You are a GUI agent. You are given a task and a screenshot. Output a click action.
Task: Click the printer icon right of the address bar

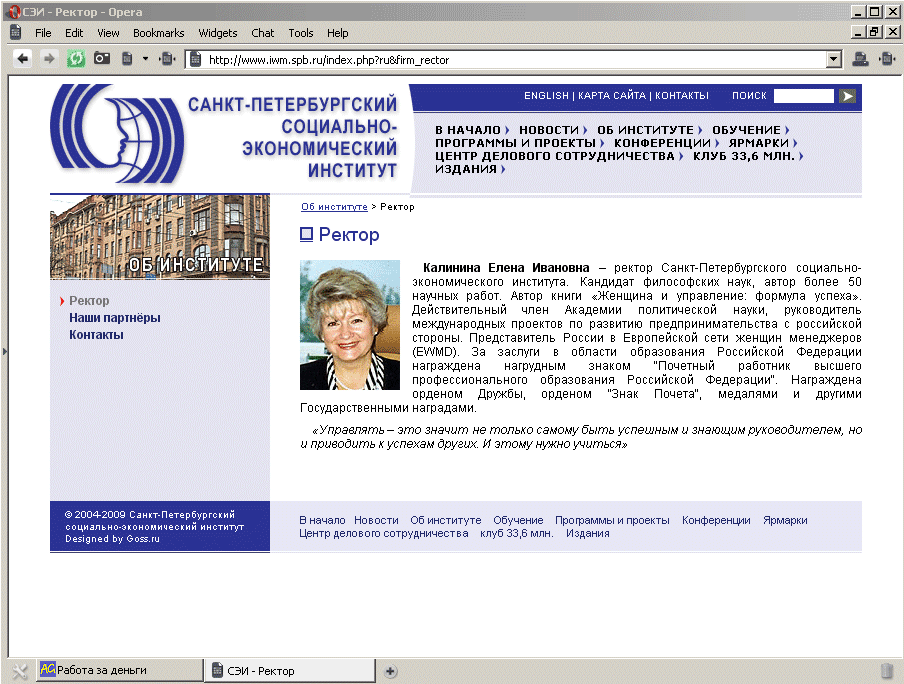[x=861, y=59]
